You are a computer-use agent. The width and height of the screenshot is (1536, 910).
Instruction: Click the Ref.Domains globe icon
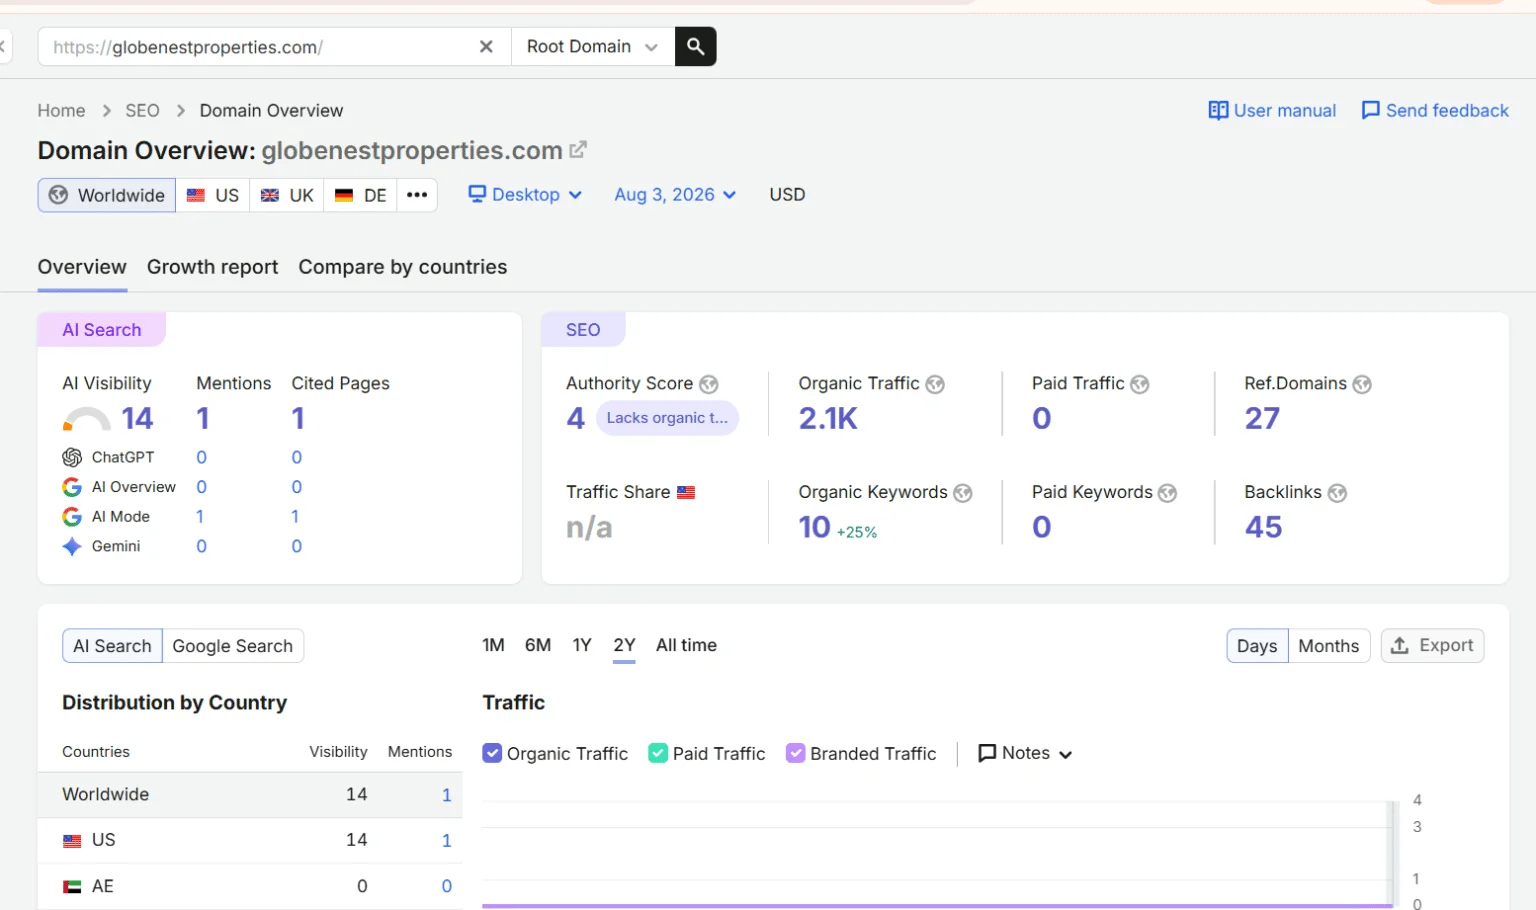pyautogui.click(x=1362, y=384)
